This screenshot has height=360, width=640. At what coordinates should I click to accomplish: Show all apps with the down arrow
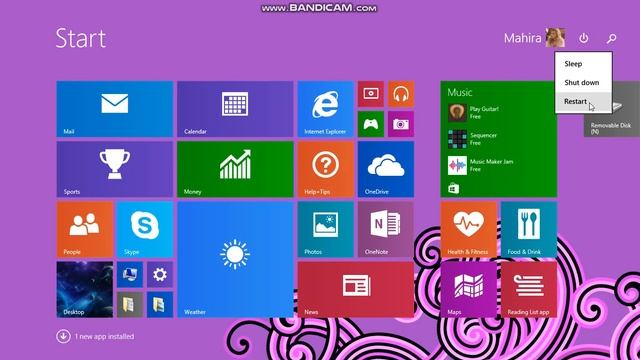(x=63, y=336)
